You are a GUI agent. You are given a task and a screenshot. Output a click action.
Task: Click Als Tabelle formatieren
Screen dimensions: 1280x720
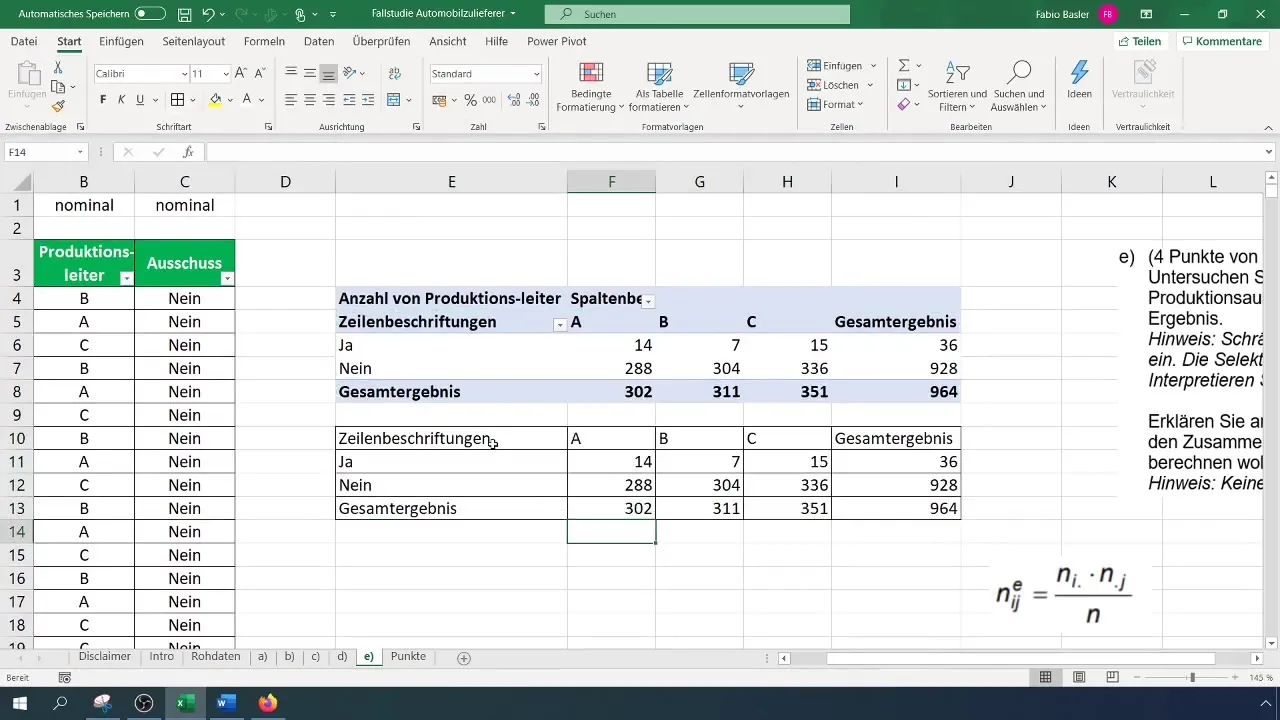coord(659,87)
